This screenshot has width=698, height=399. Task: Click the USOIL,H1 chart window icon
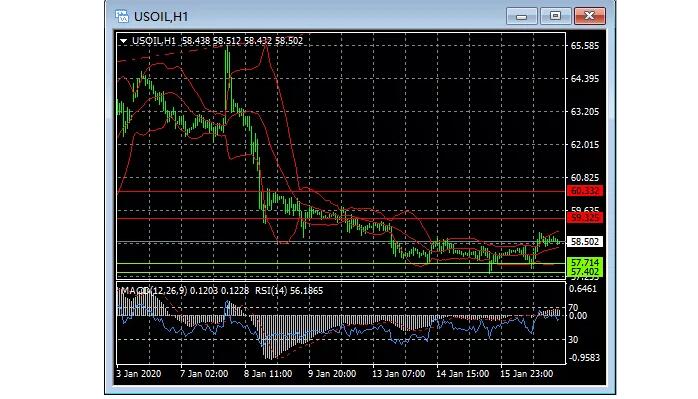pyautogui.click(x=122, y=16)
